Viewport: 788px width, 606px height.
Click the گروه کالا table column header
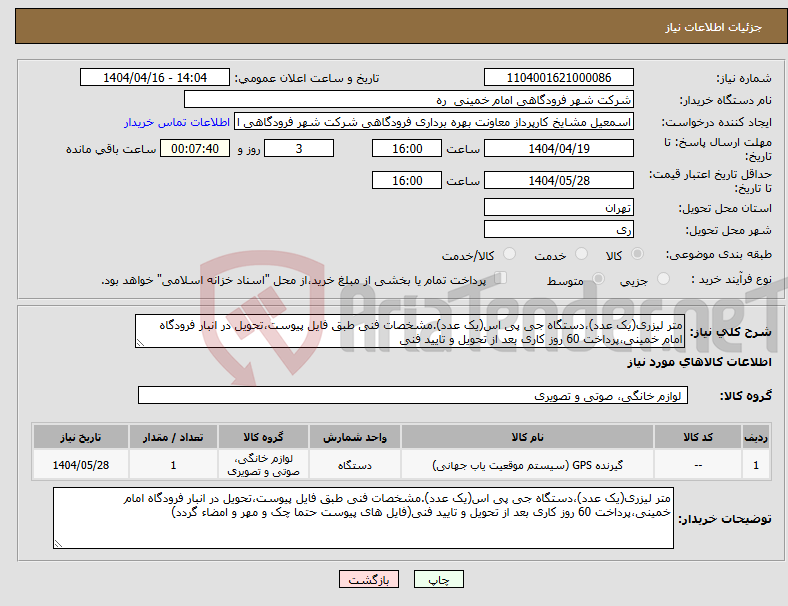(263, 437)
